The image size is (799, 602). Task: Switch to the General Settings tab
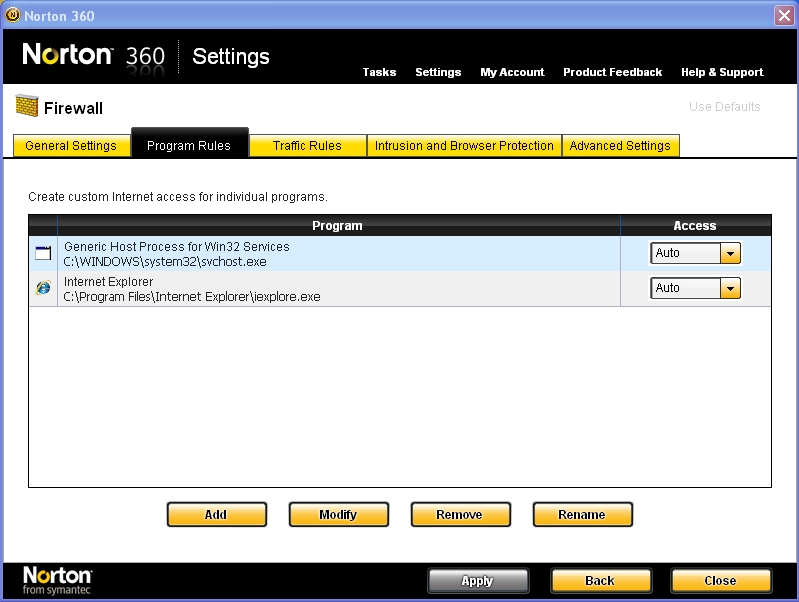pyautogui.click(x=71, y=146)
